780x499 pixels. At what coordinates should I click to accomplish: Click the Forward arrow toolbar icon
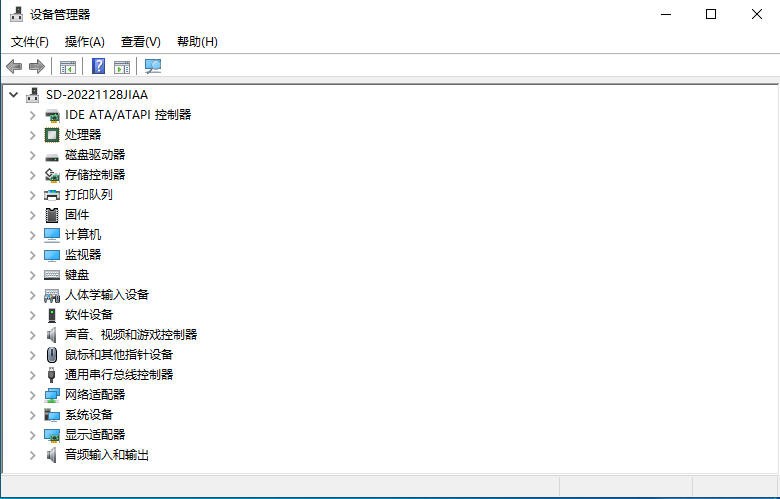pyautogui.click(x=37, y=66)
